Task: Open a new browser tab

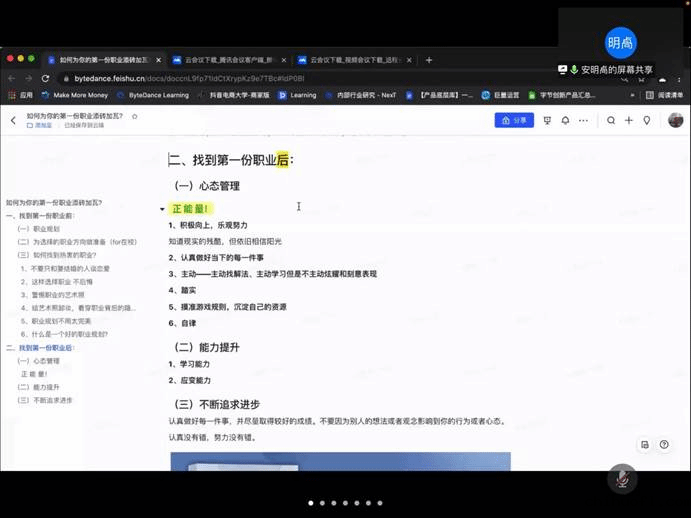Action: click(429, 60)
